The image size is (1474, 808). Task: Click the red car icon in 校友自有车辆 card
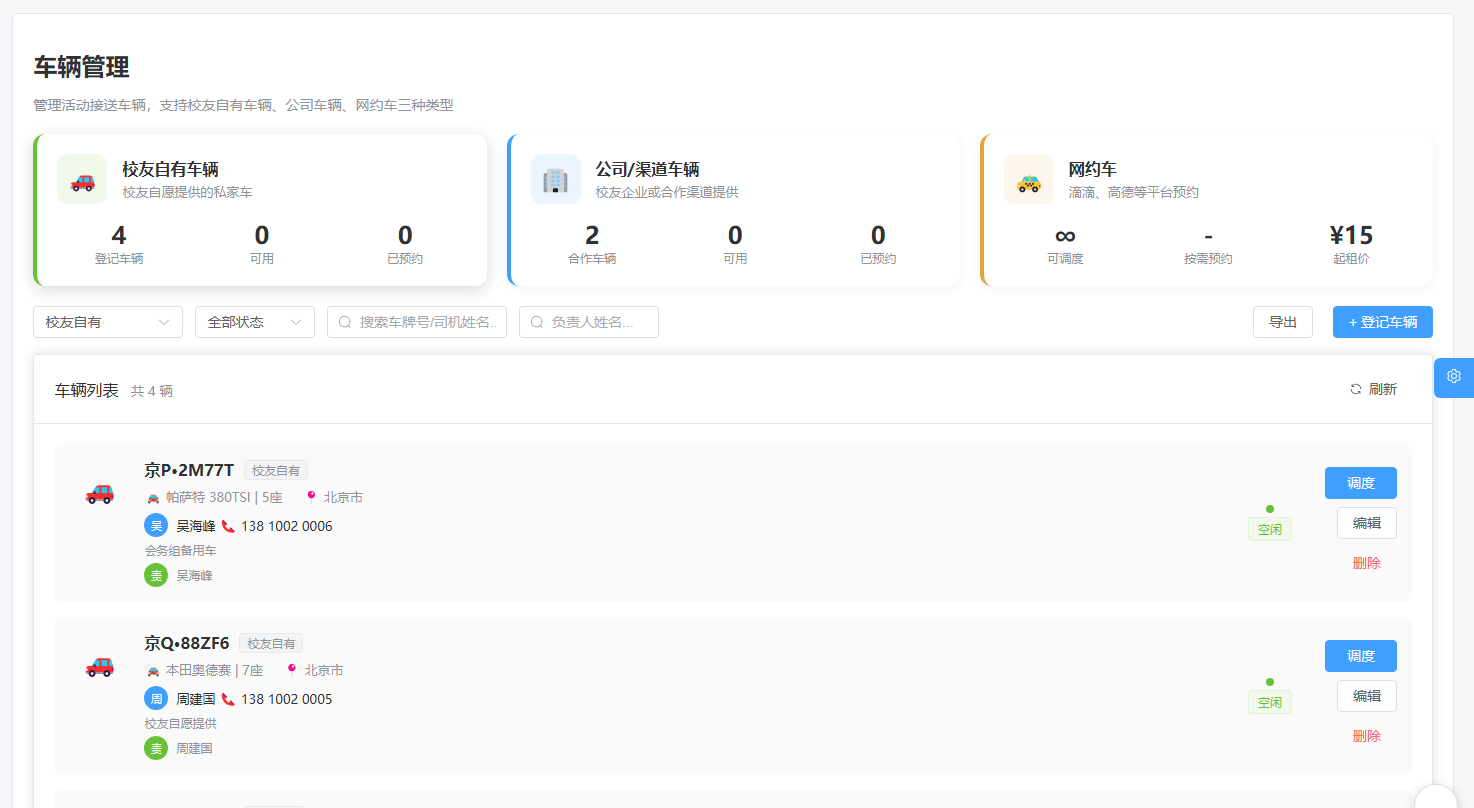coord(82,180)
